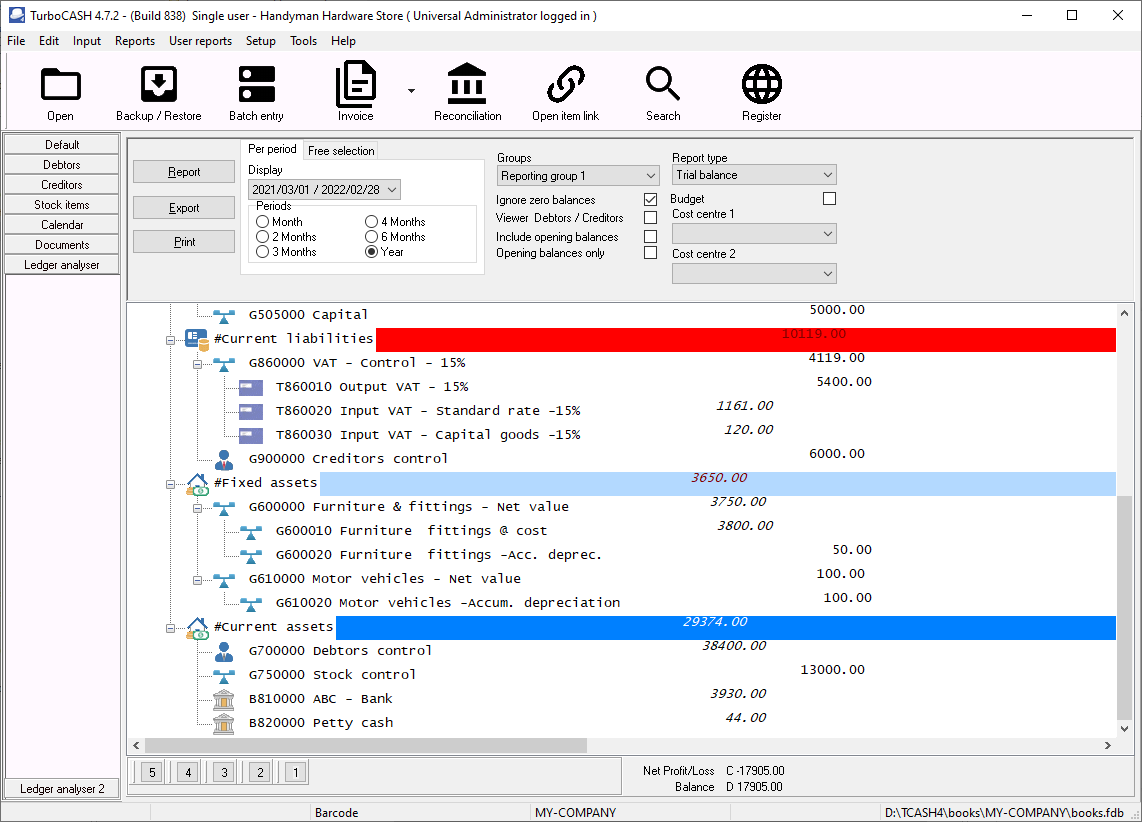
Task: Click the Open item link icon
Action: 565,85
